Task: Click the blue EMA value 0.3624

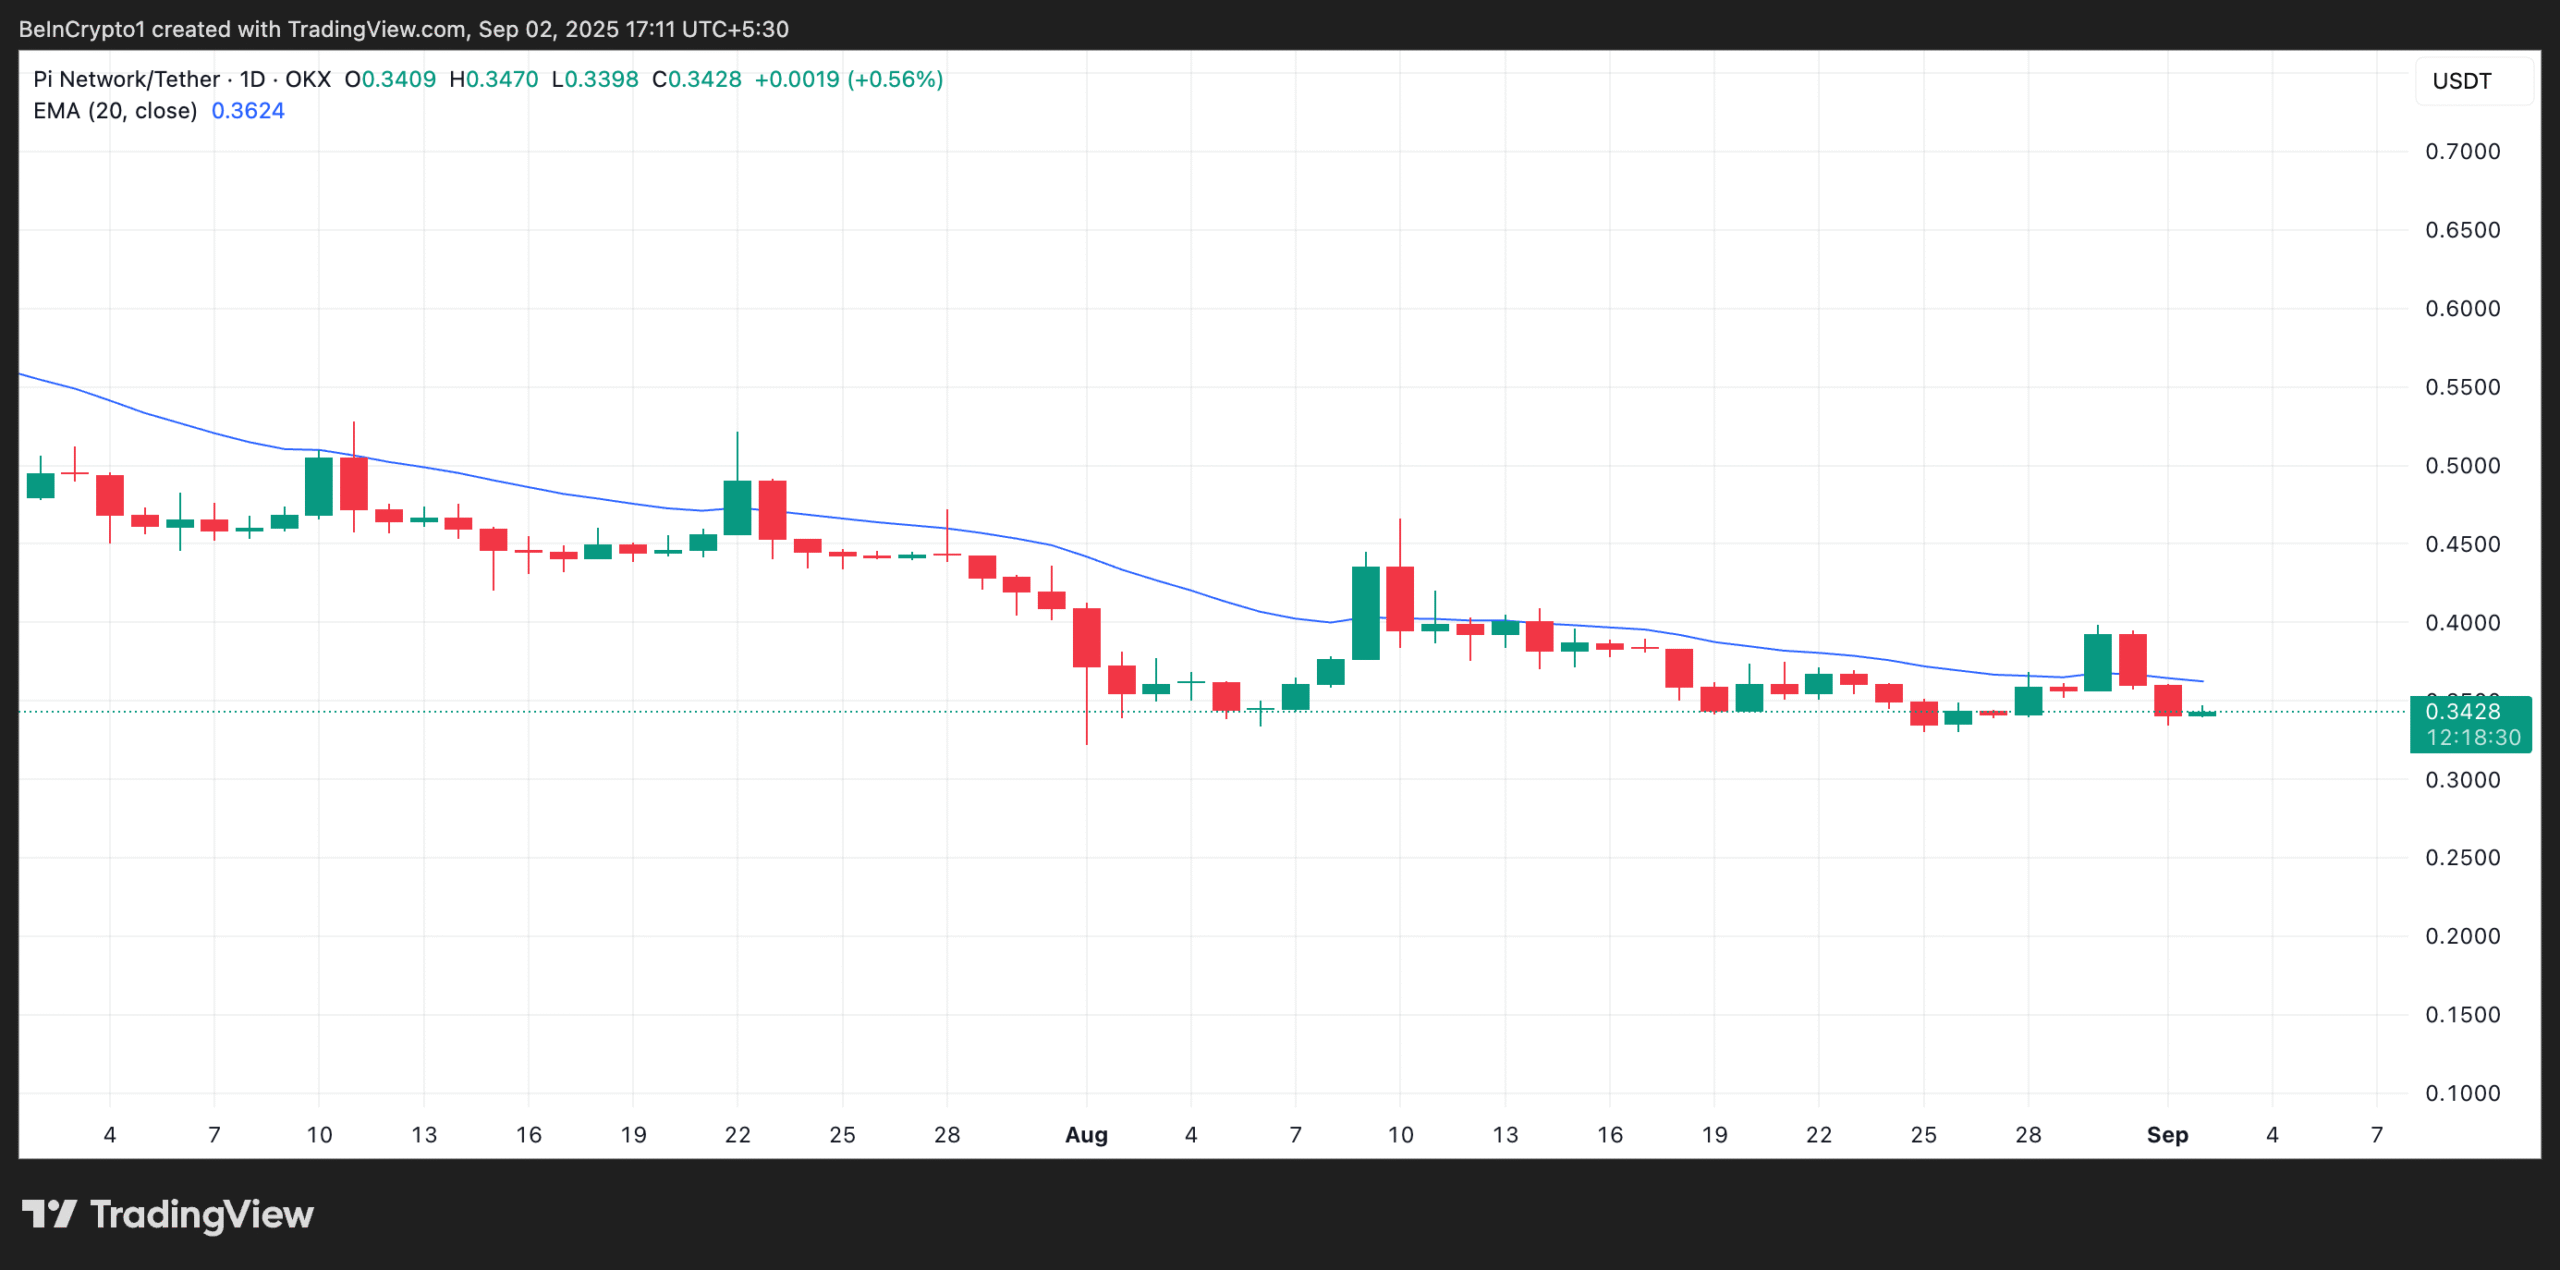Action: (x=248, y=111)
